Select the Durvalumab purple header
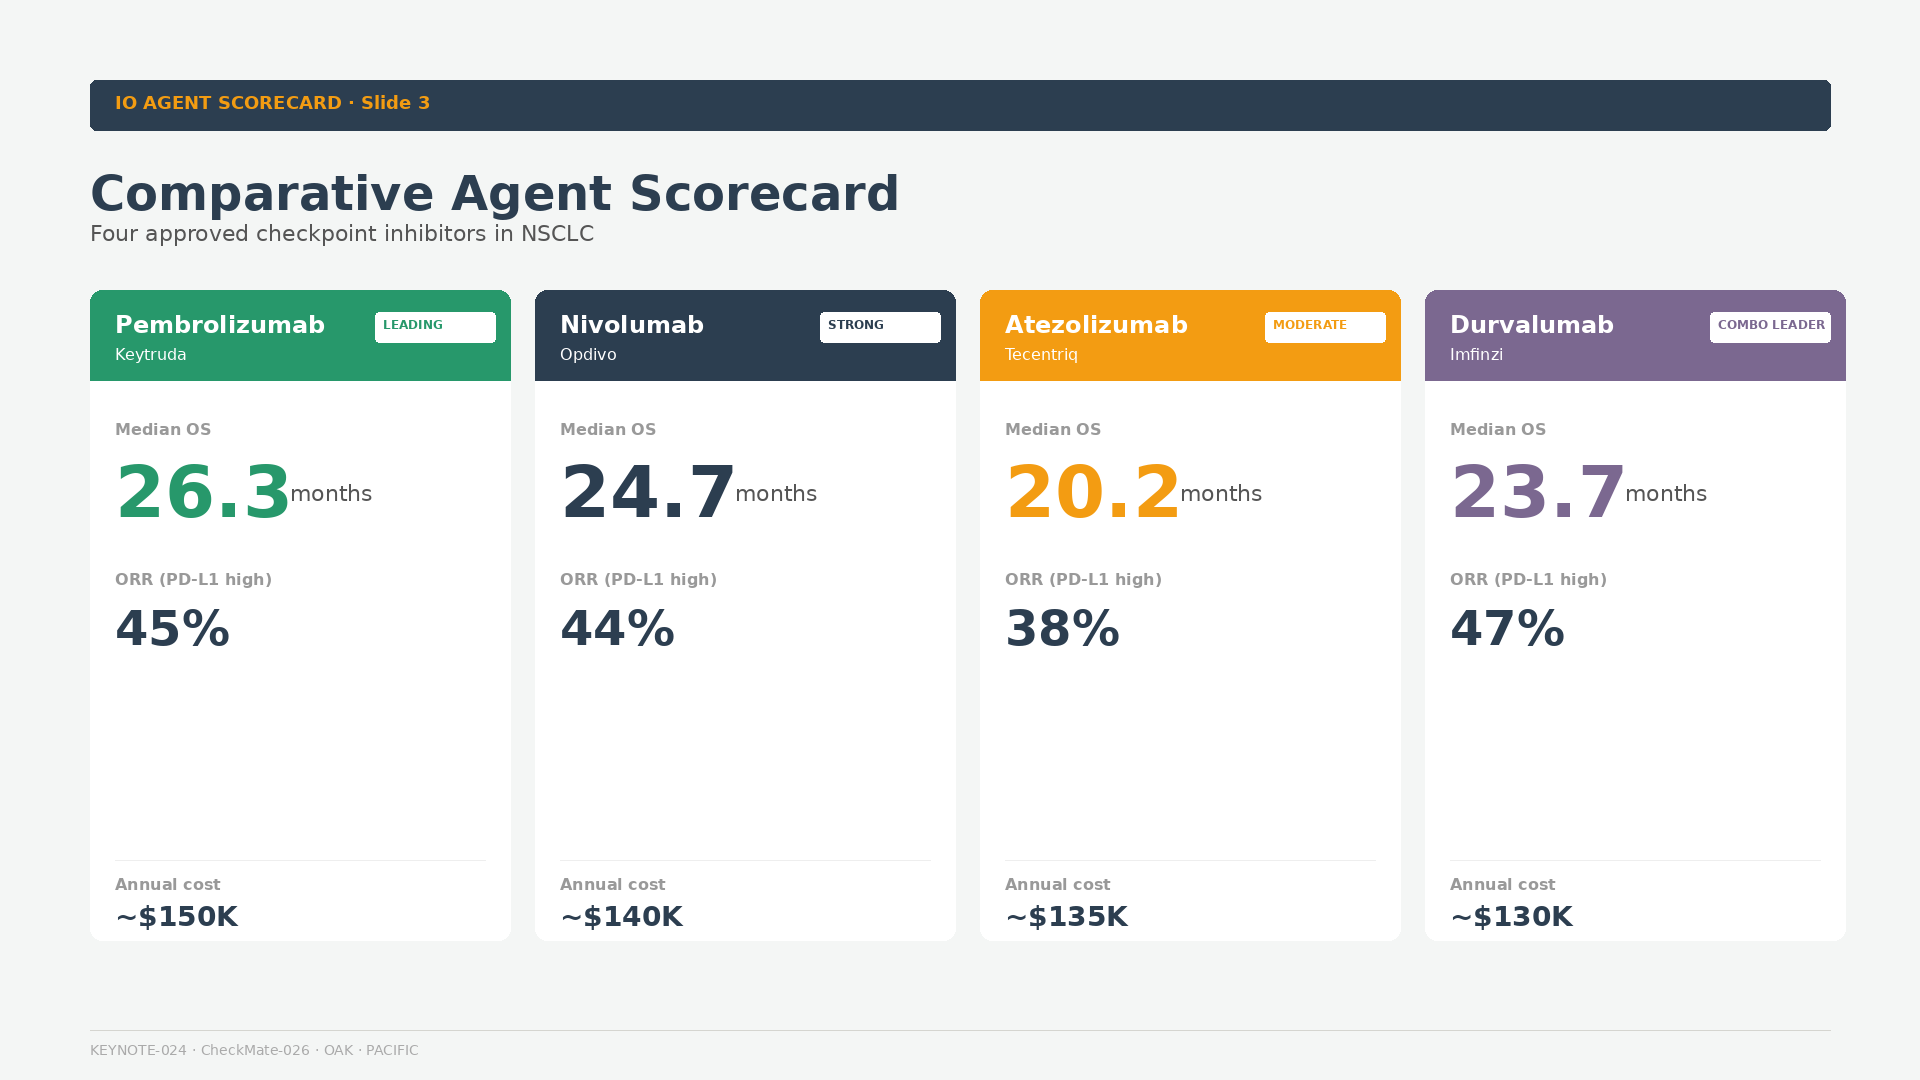This screenshot has height=1080, width=1920. point(1635,336)
